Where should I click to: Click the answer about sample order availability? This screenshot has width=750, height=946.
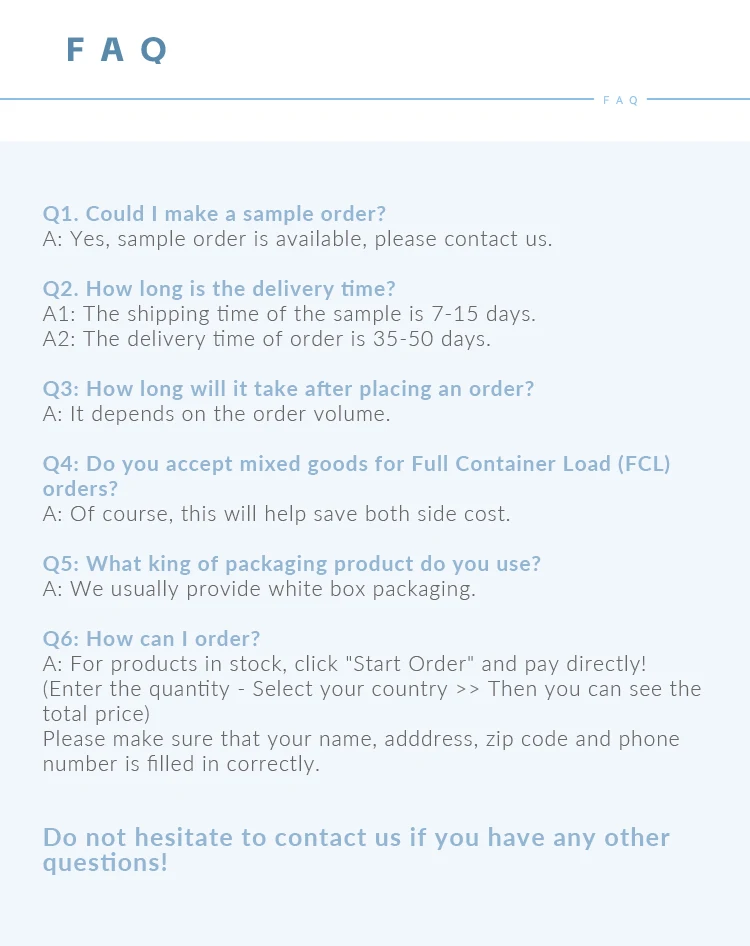pyautogui.click(x=297, y=239)
